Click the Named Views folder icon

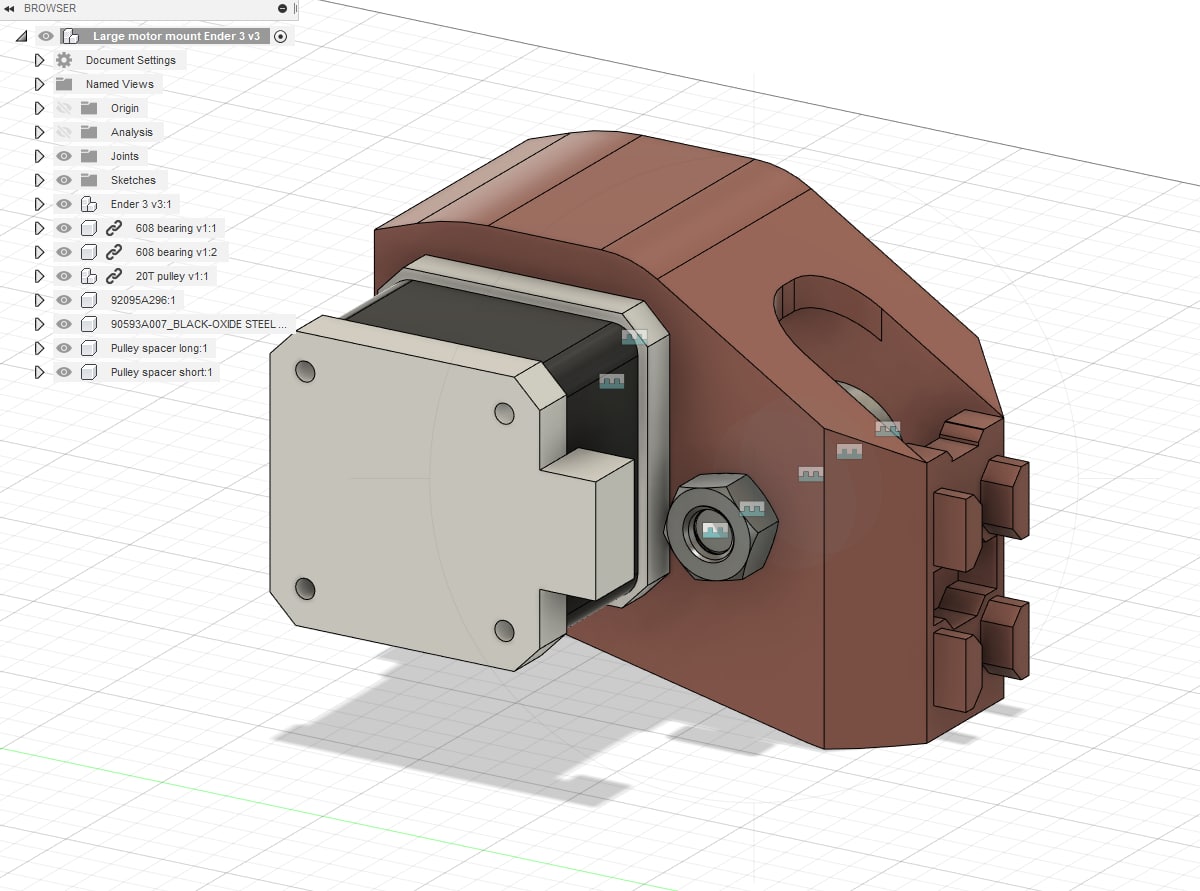64,84
